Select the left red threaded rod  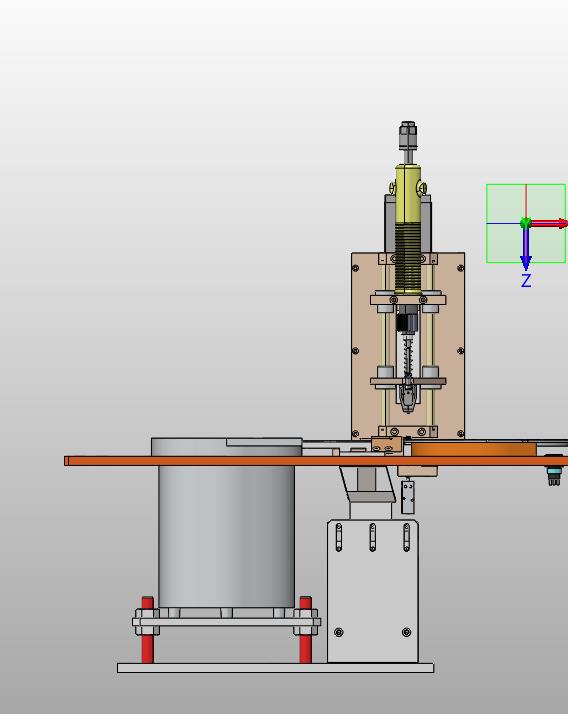click(148, 630)
